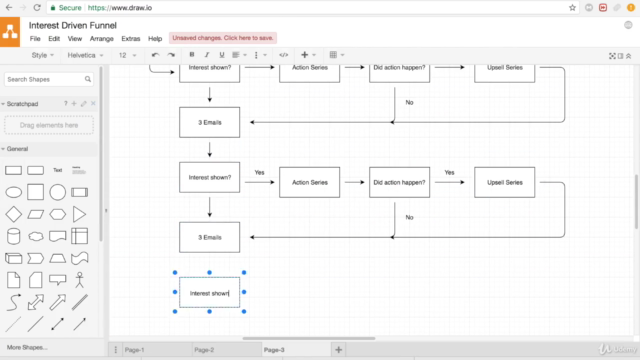This screenshot has width=640, height=360.
Task: Select the Upsell Series box in middle row
Action: coord(504,182)
